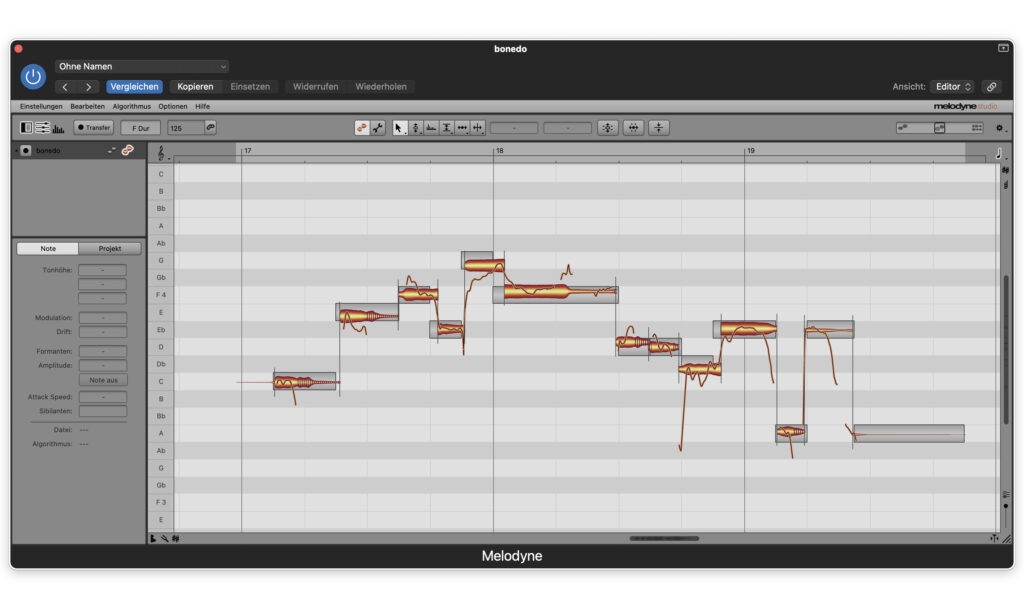This screenshot has height=614, width=1024.
Task: Toggle the Vergleichen compare button
Action: [x=134, y=86]
